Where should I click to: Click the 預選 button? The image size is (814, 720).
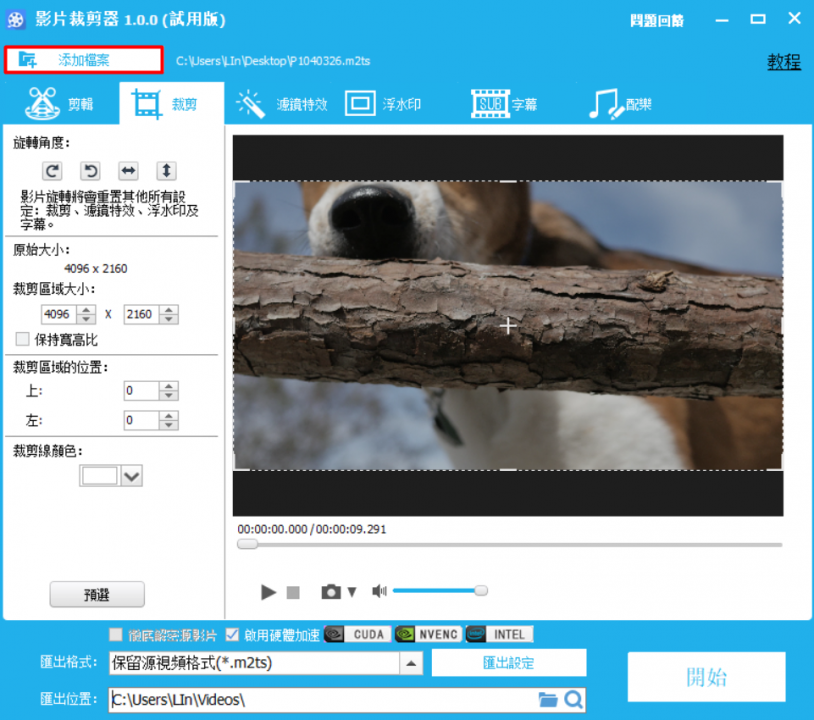pyautogui.click(x=97, y=594)
